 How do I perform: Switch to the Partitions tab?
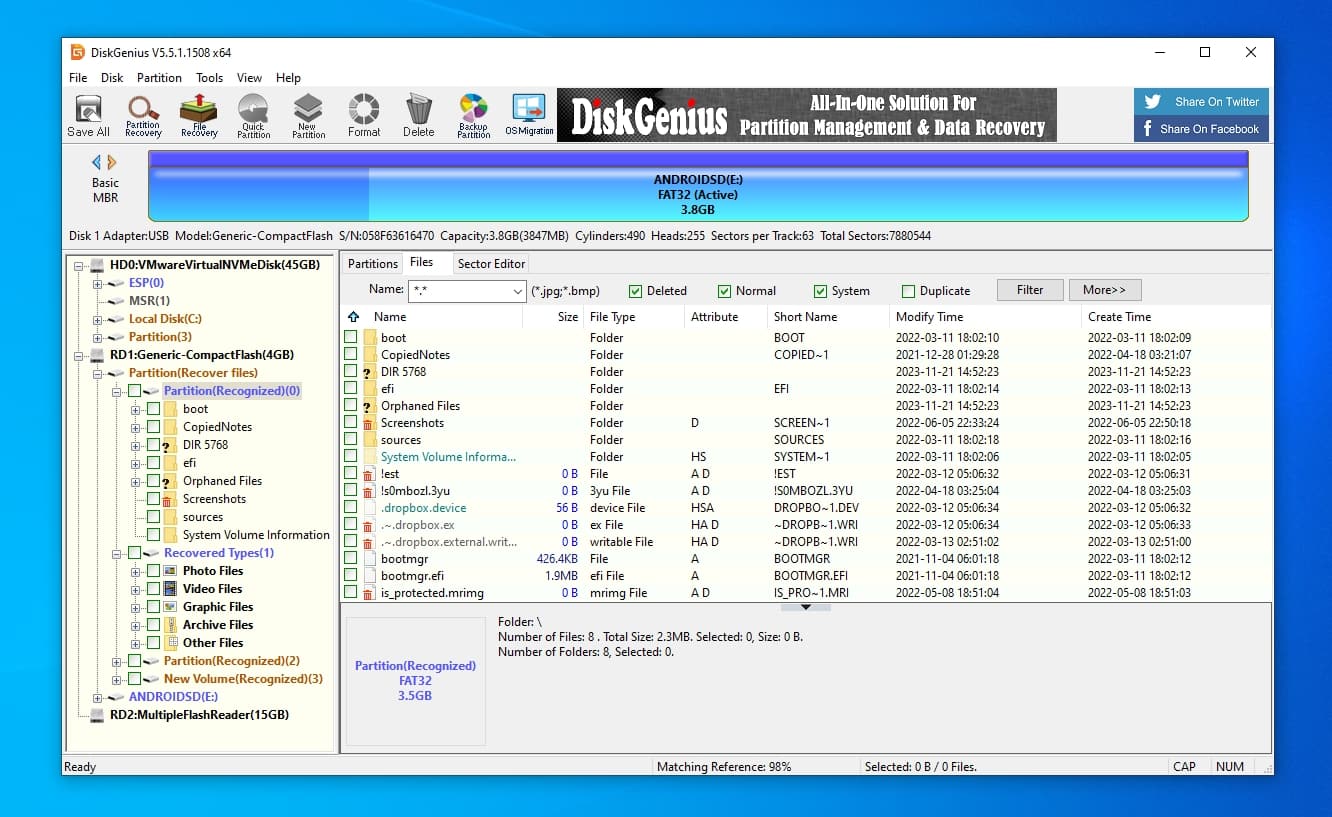(x=373, y=264)
